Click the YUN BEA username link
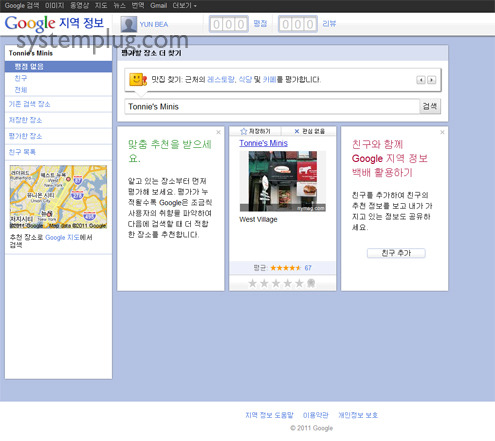 pyautogui.click(x=154, y=24)
